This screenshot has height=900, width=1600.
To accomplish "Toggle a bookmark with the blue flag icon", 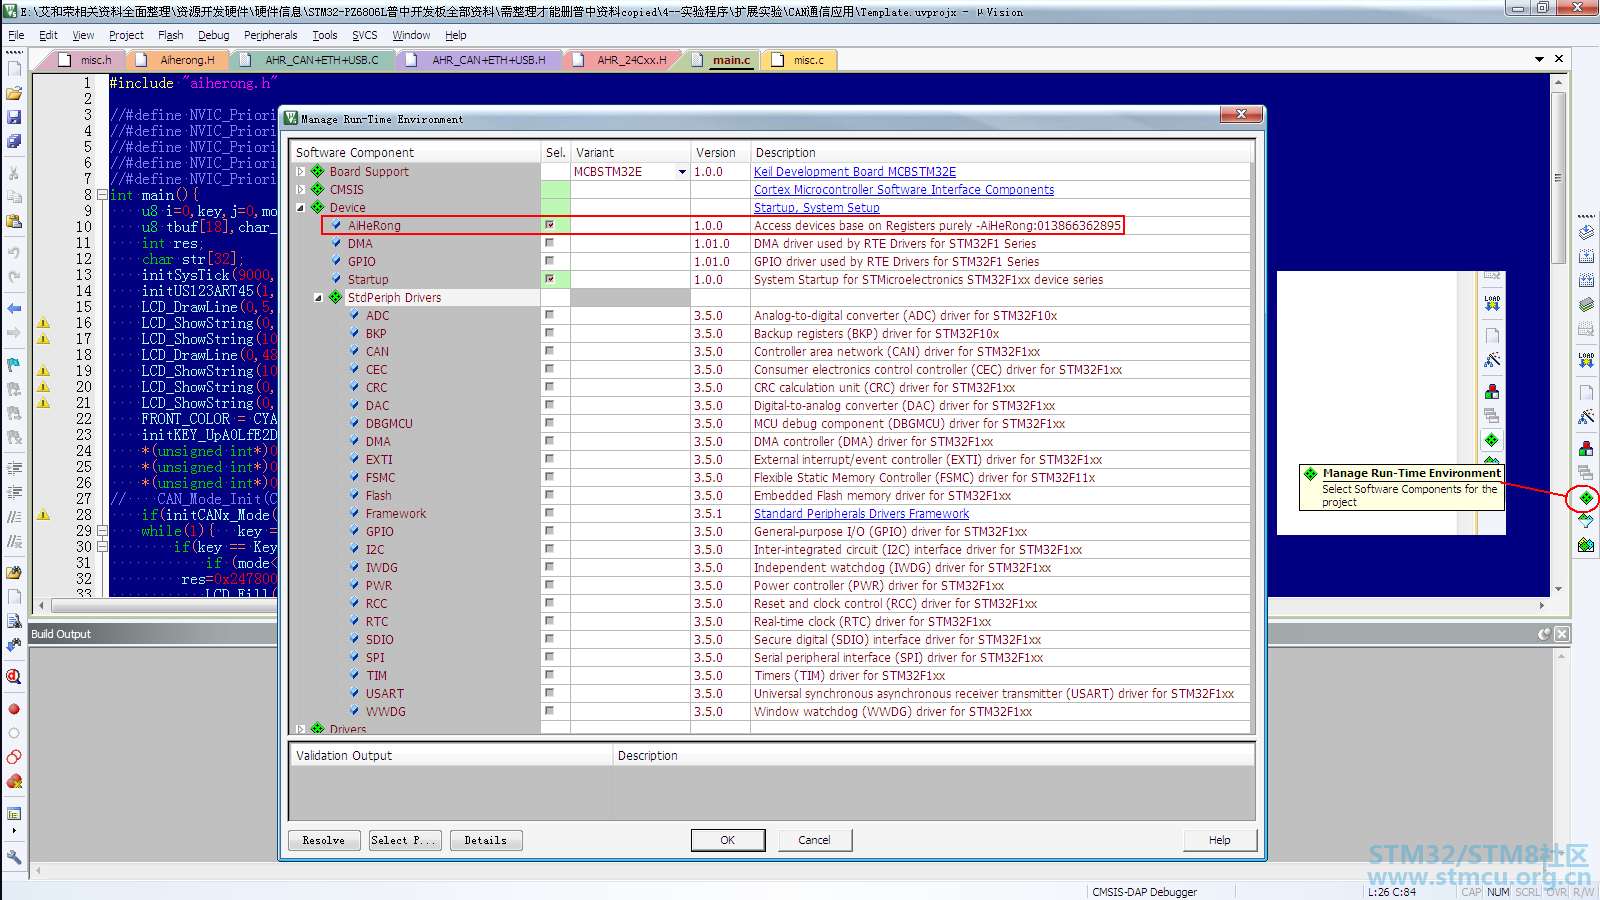I will click(x=14, y=364).
